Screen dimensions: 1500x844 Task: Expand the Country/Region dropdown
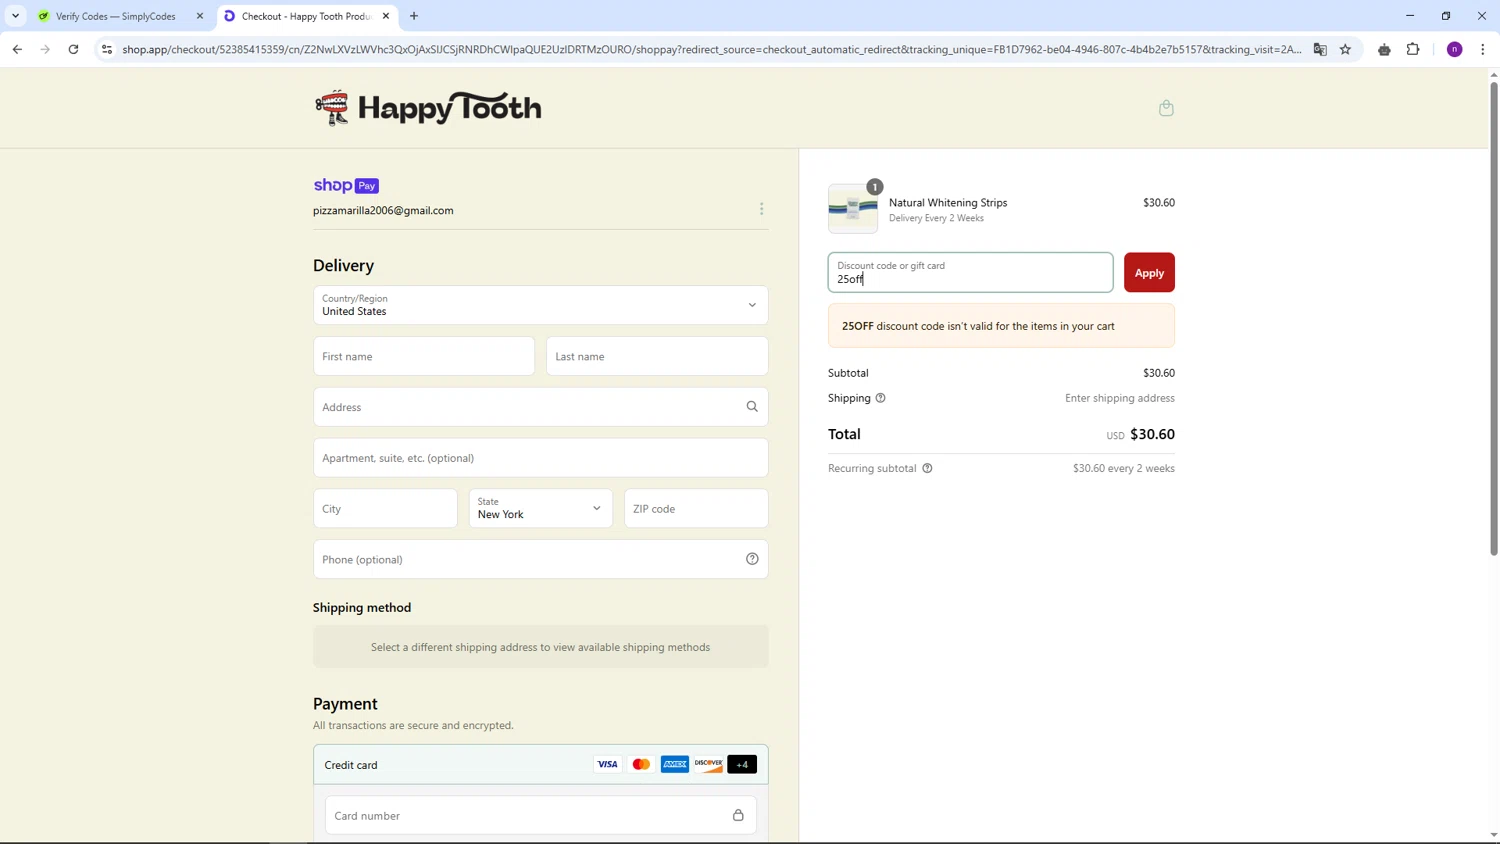(x=541, y=305)
